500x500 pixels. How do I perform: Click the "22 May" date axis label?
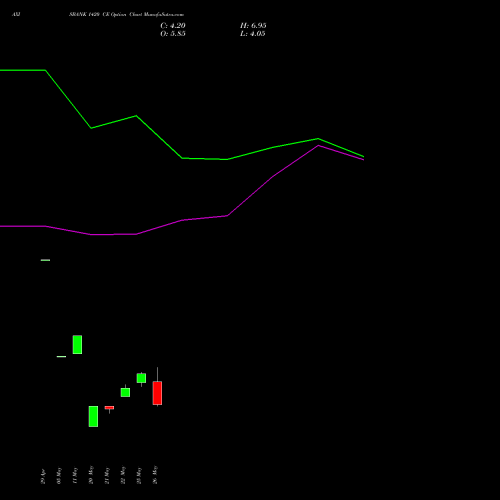(x=123, y=475)
